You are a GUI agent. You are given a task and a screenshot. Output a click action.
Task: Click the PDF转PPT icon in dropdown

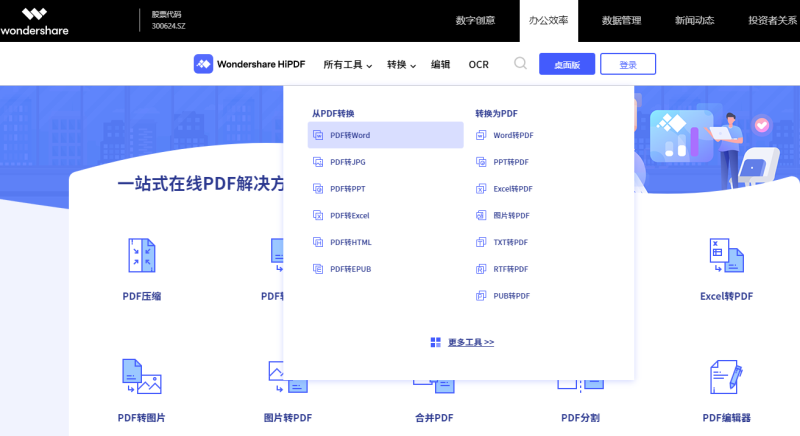[x=318, y=189]
